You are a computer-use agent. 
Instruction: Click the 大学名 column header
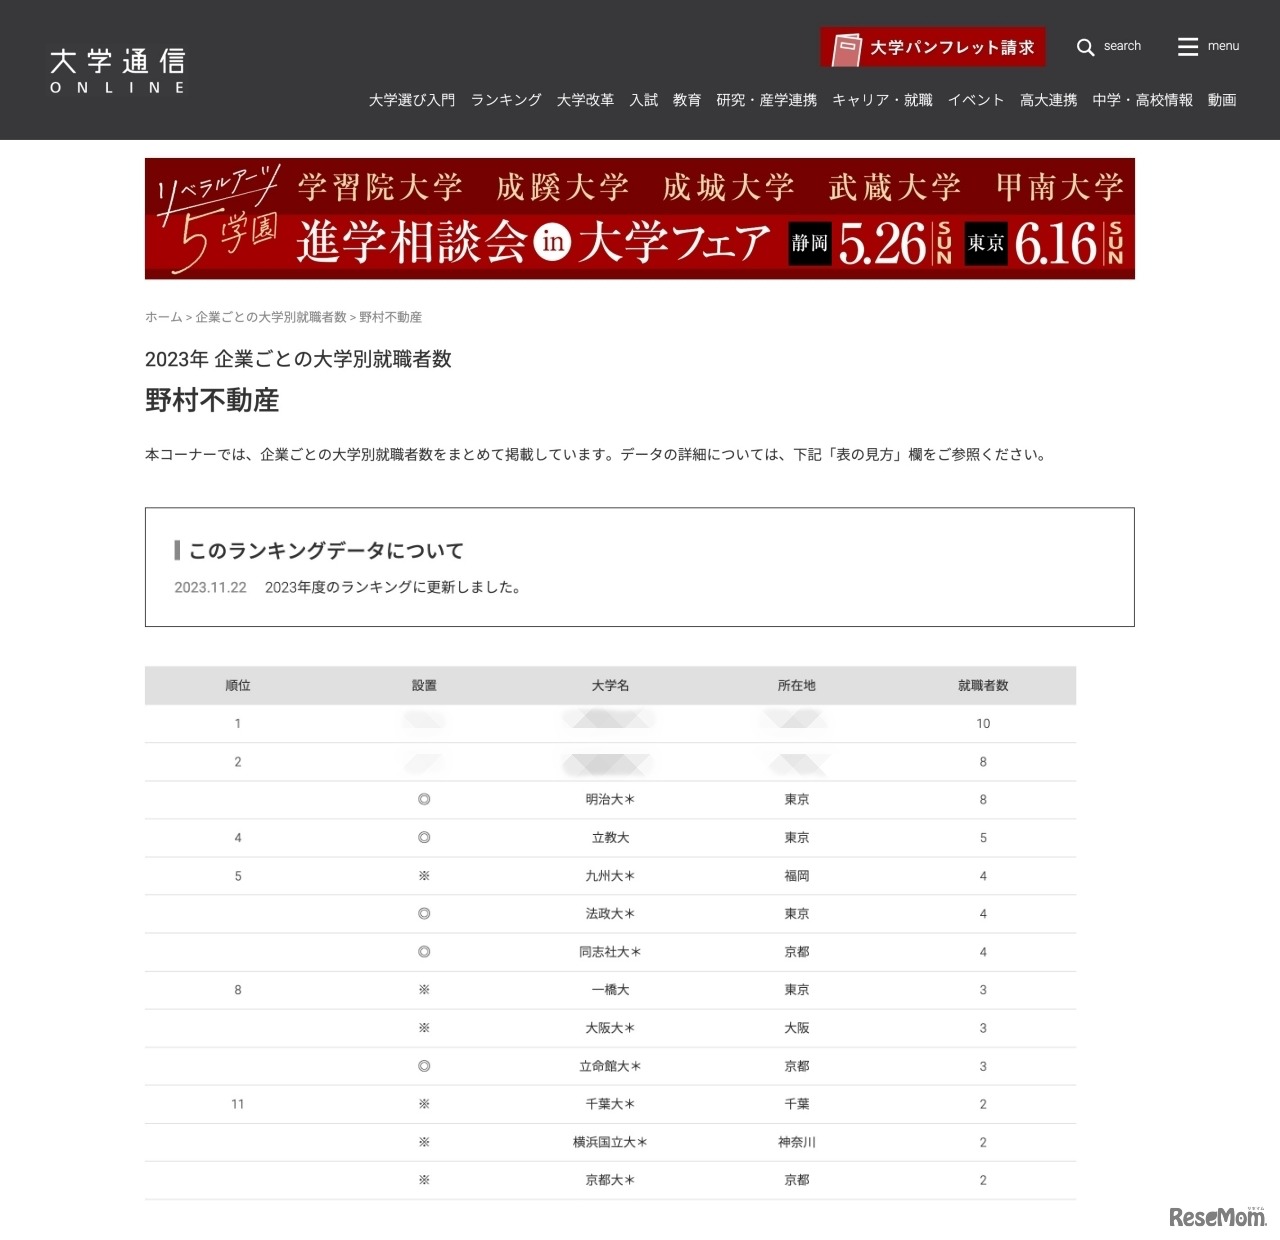610,686
